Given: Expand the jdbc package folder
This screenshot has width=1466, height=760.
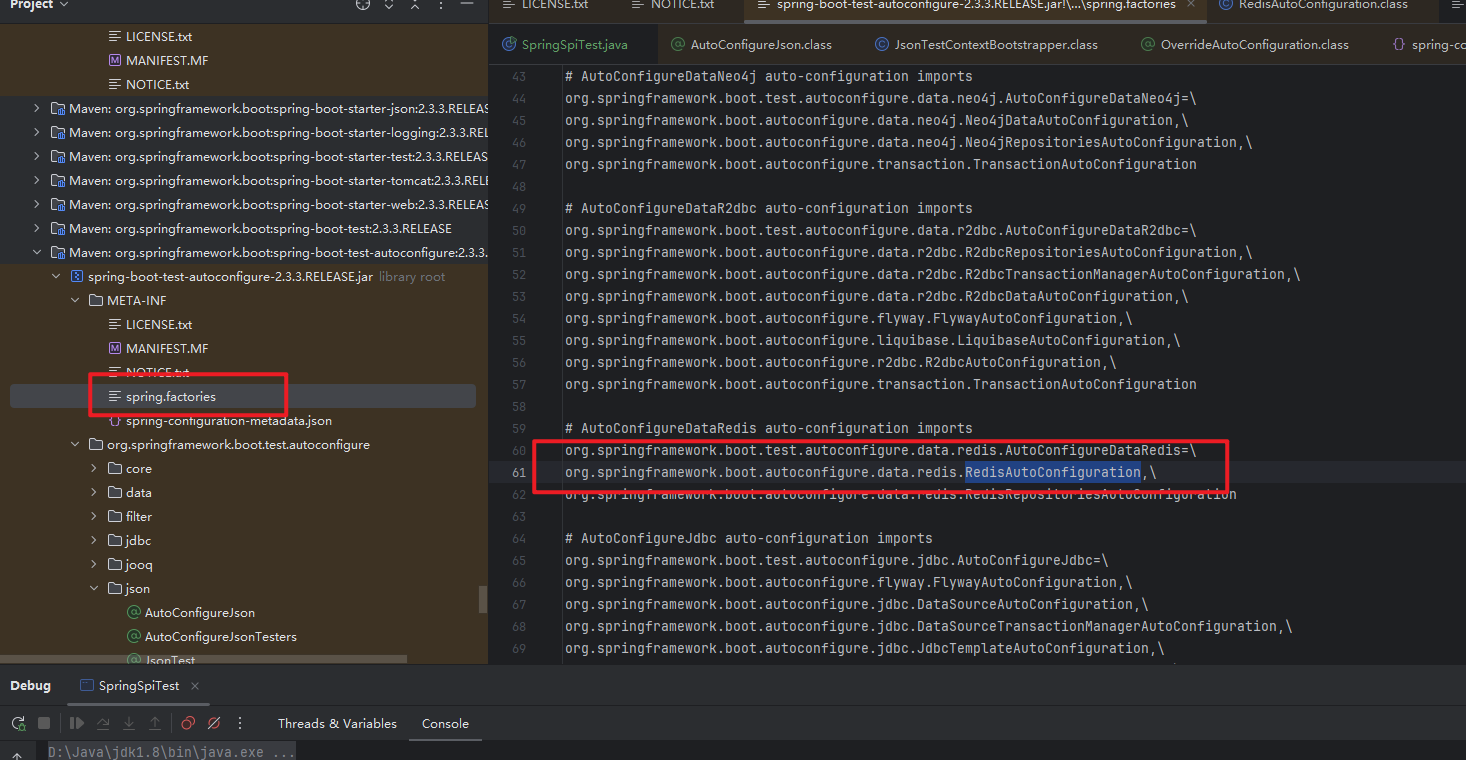Looking at the screenshot, I should 94,540.
